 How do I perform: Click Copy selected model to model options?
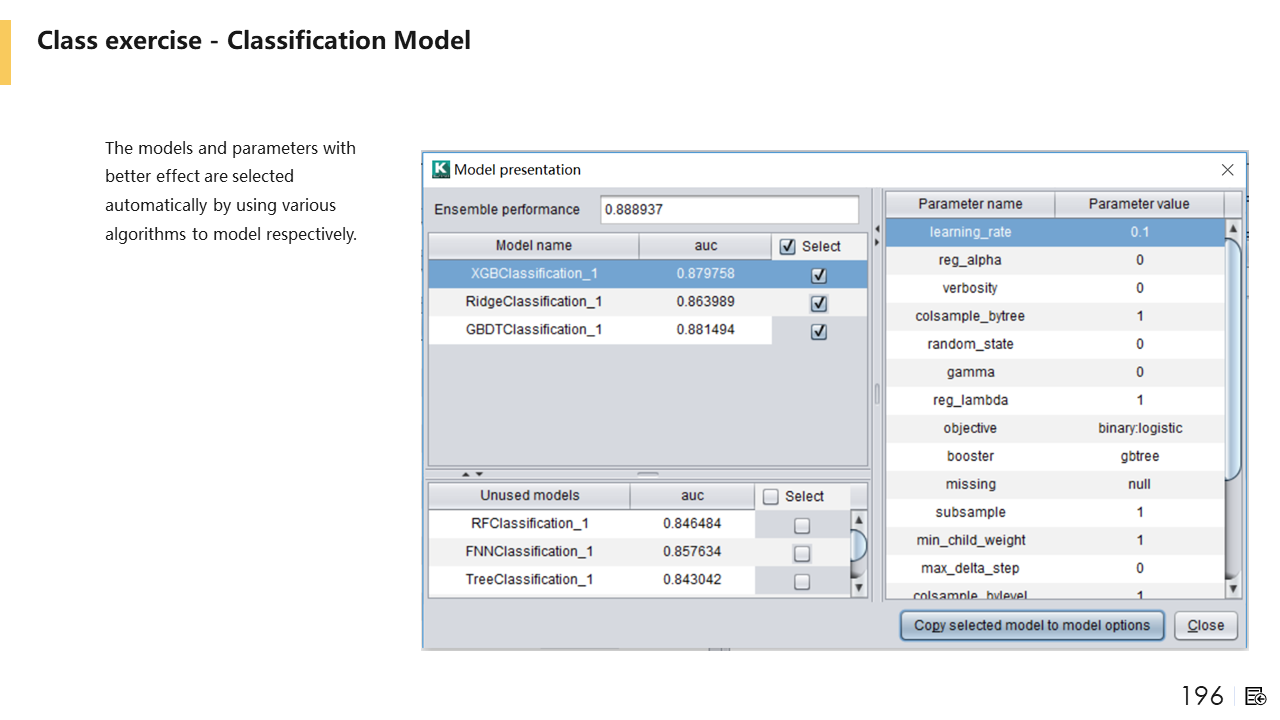point(1032,626)
